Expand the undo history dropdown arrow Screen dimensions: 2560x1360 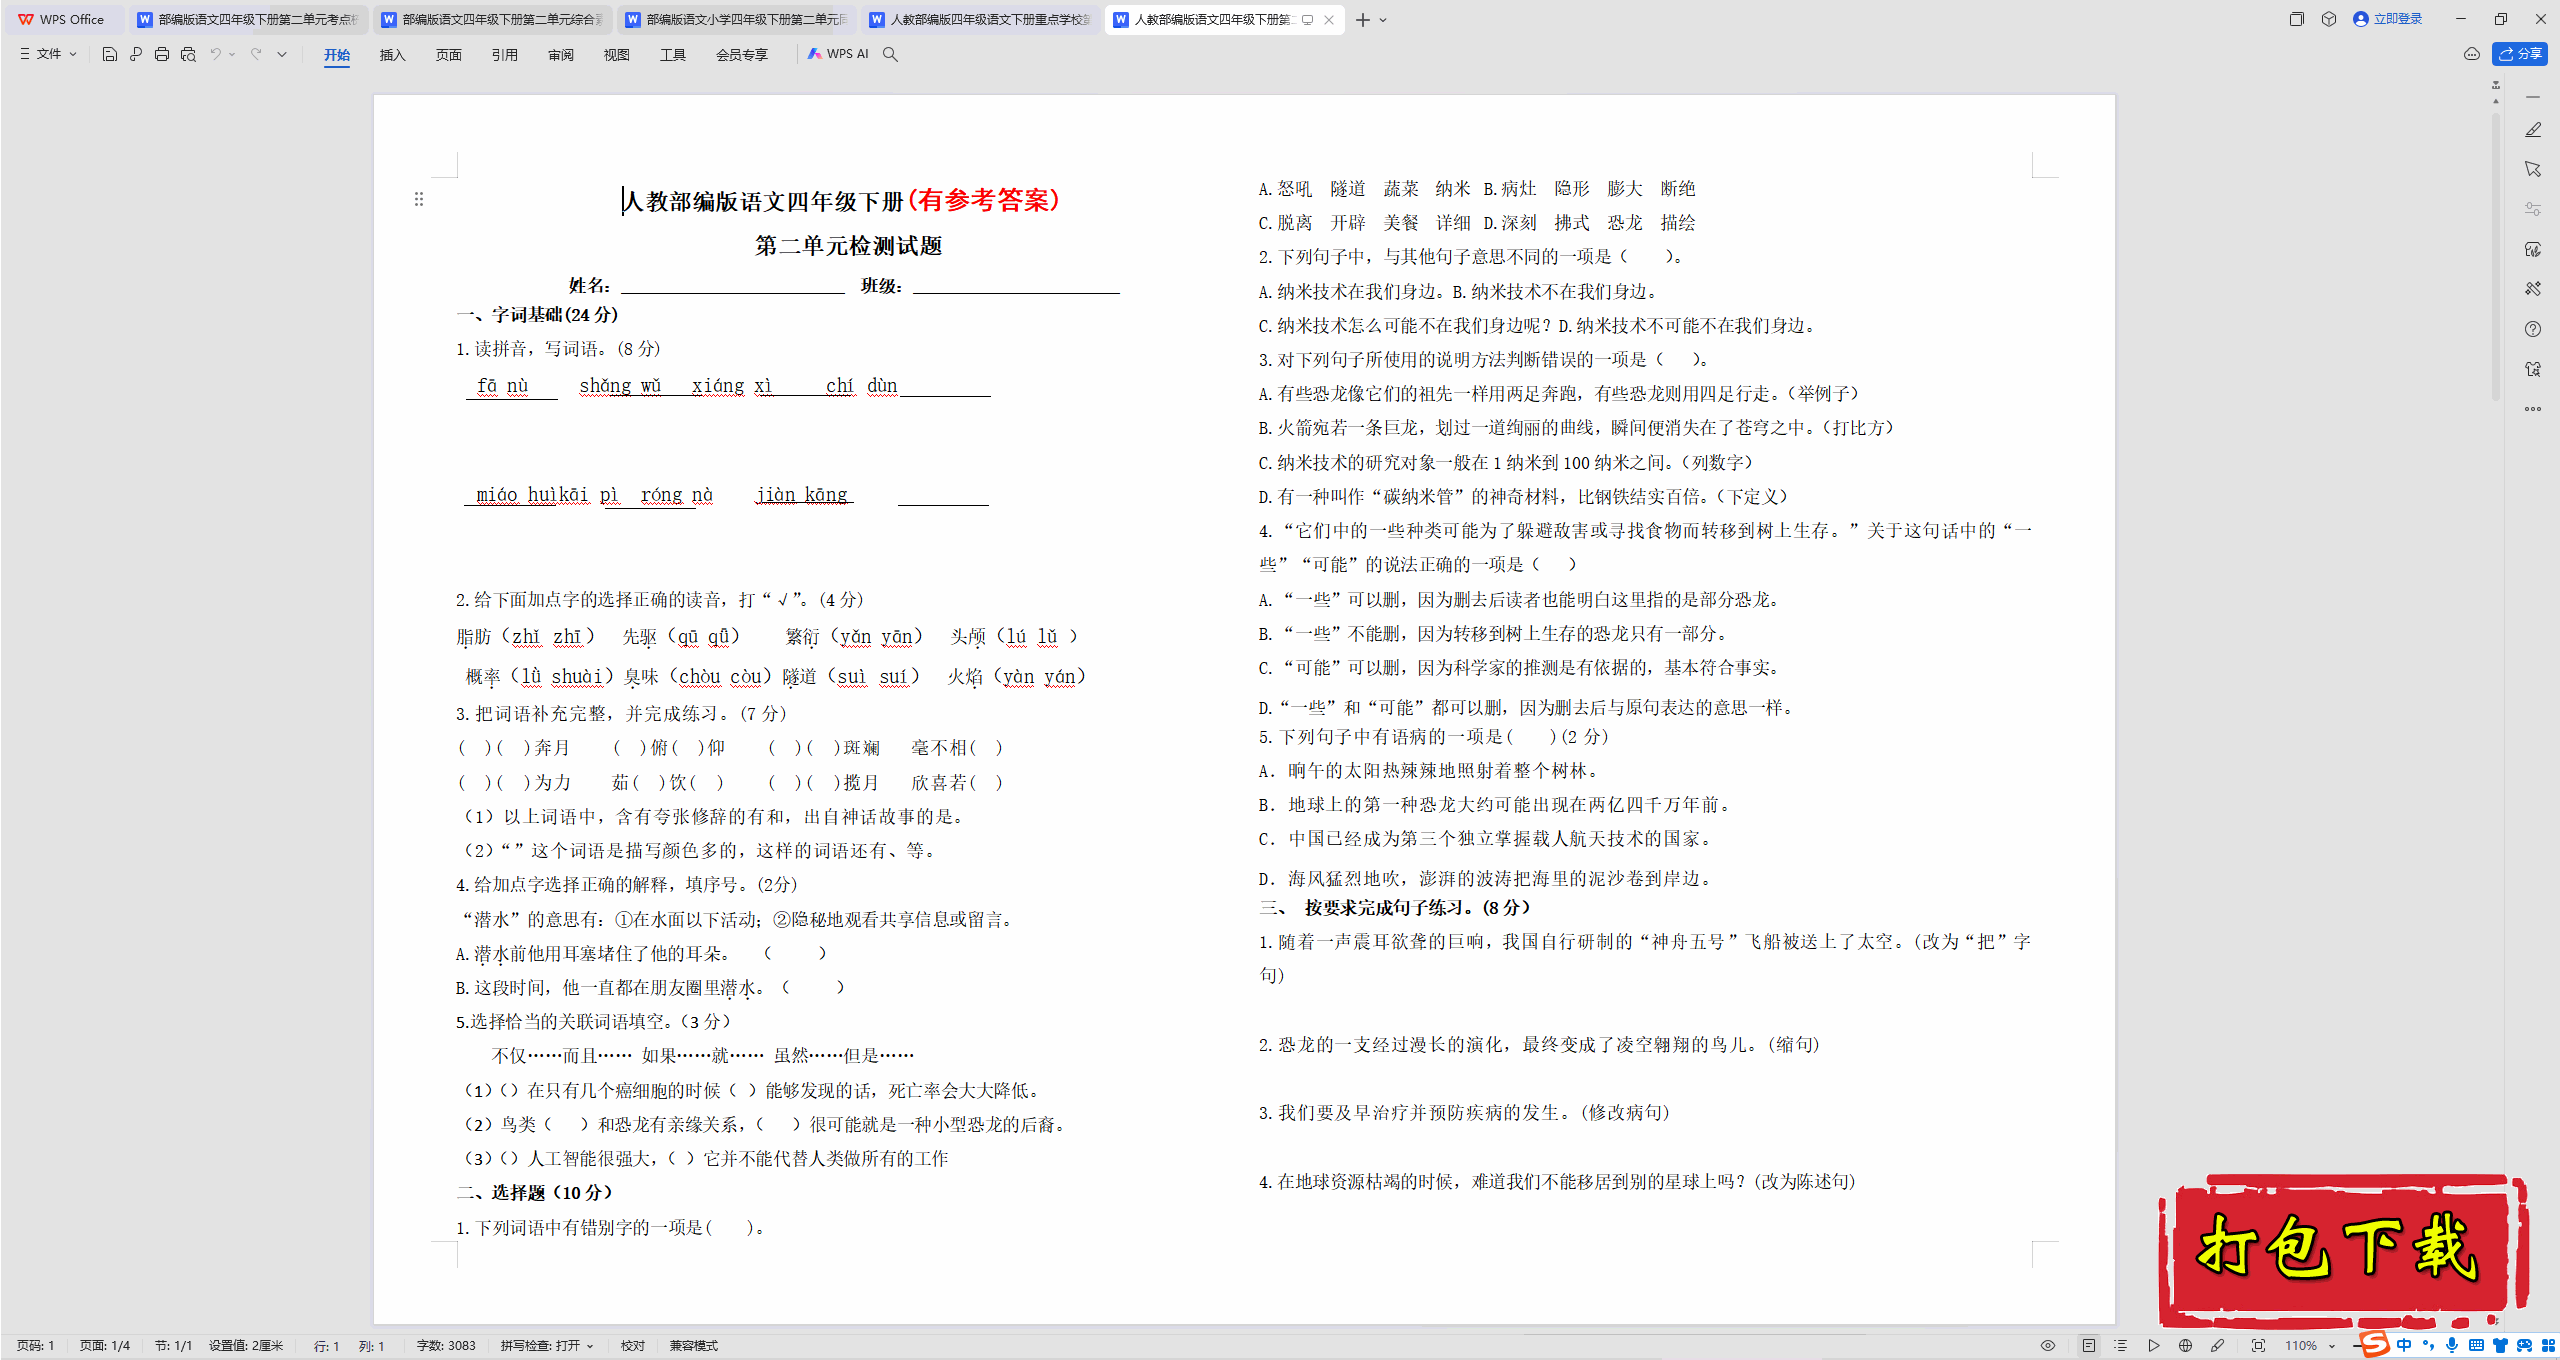pos(232,54)
